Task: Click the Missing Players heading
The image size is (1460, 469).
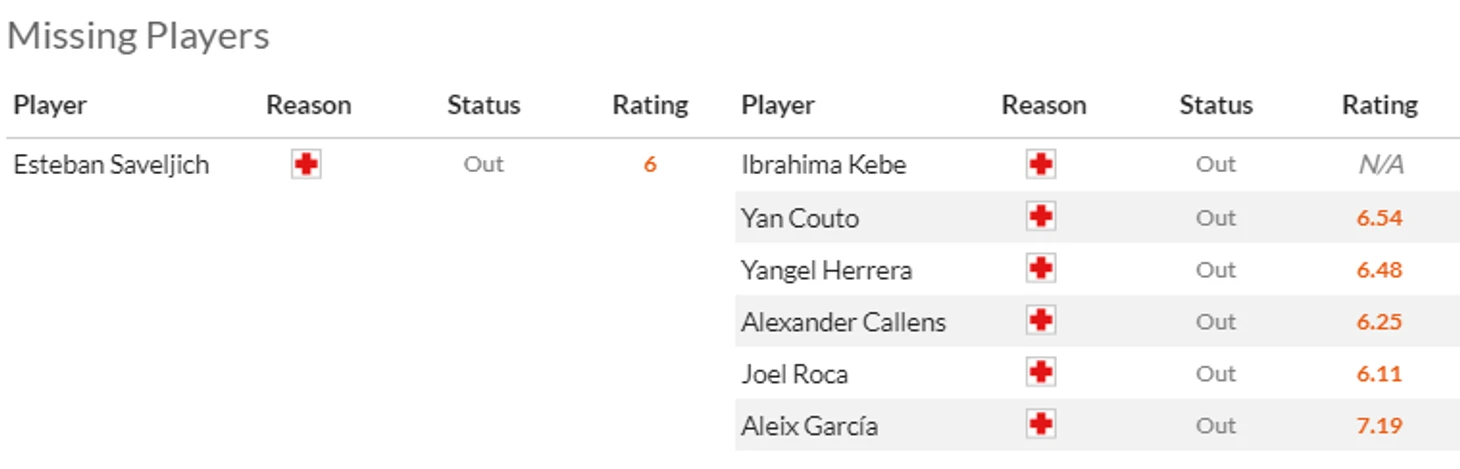Action: pyautogui.click(x=138, y=36)
